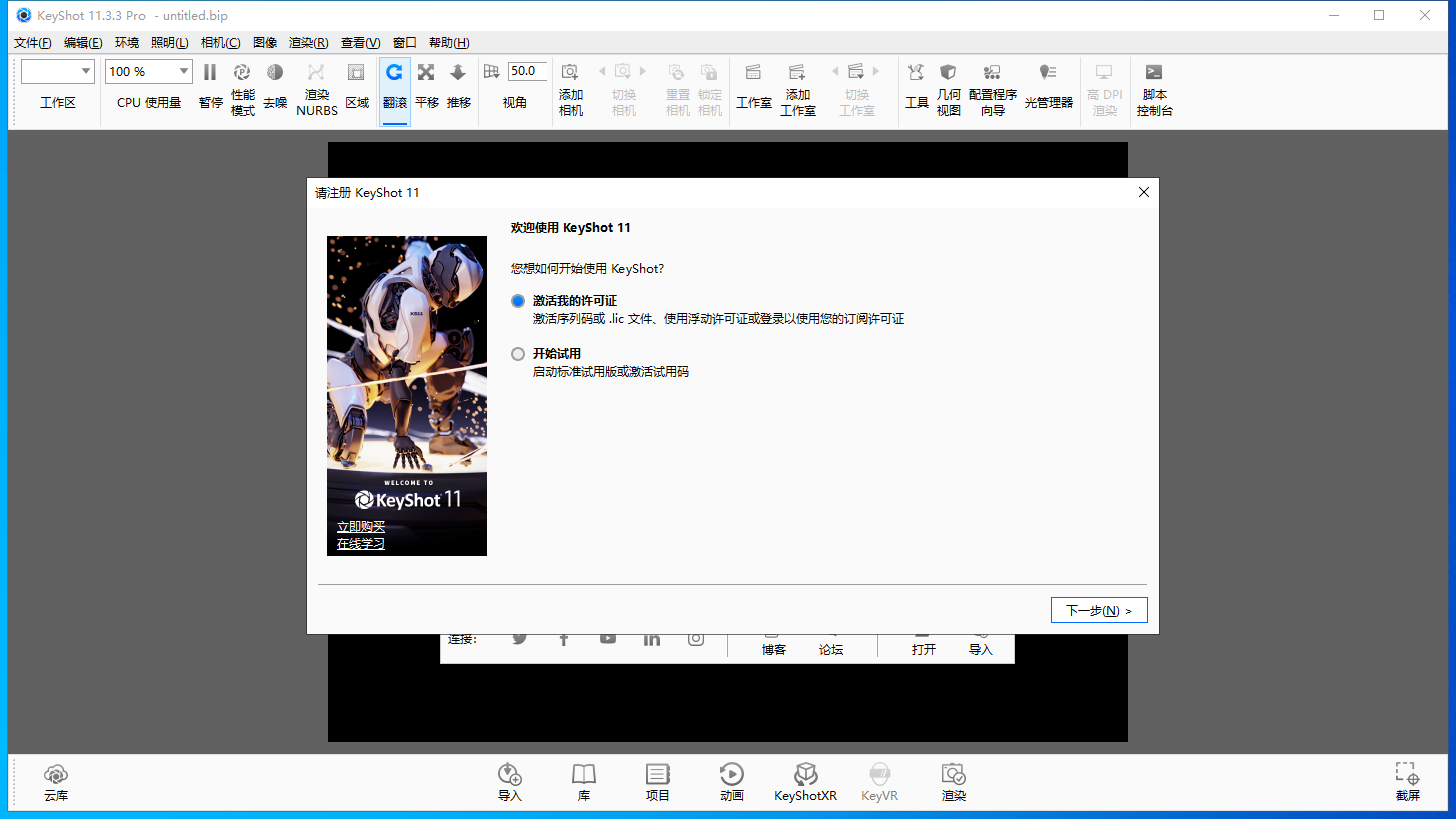1456x819 pixels.
Task: Select the 开始试用 radio button
Action: click(x=517, y=354)
